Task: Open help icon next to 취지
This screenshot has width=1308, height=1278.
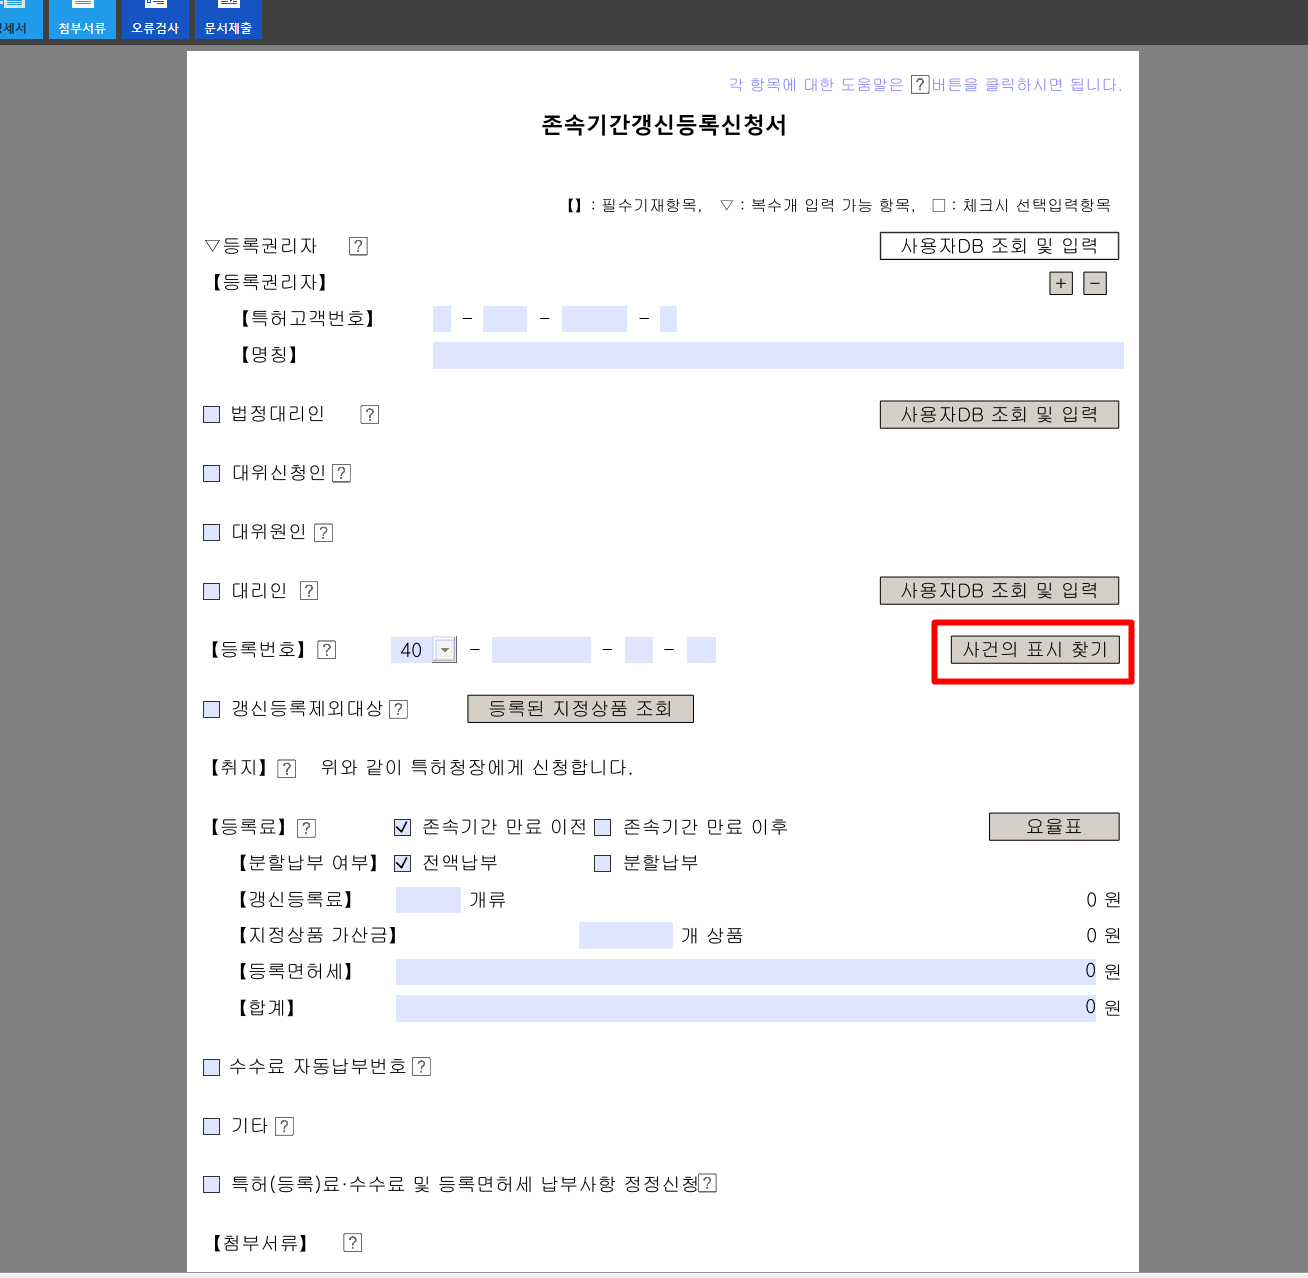Action: click(287, 768)
